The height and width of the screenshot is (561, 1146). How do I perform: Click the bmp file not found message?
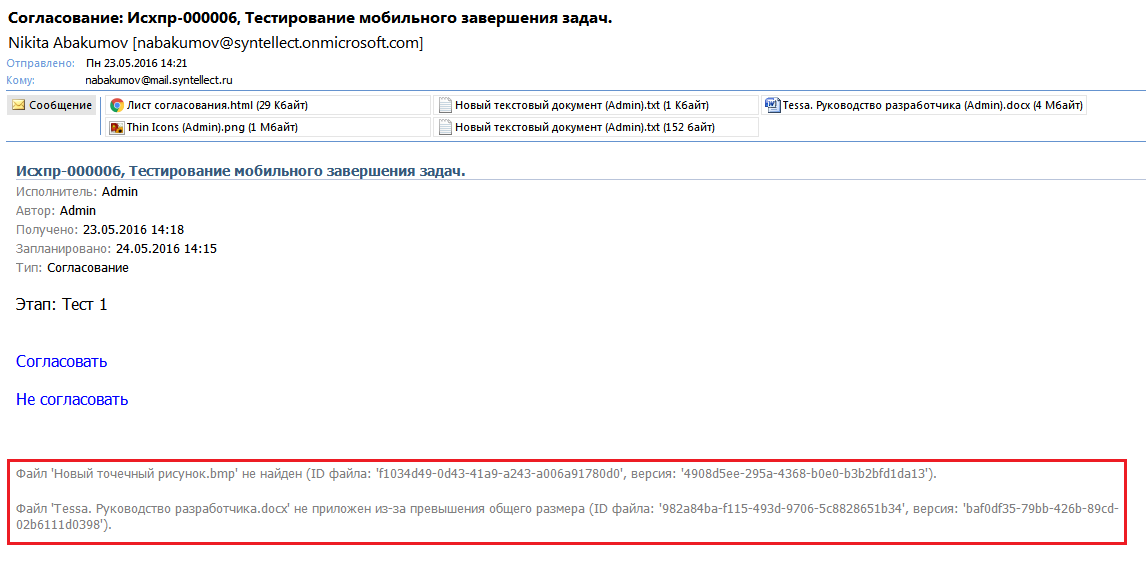point(476,473)
